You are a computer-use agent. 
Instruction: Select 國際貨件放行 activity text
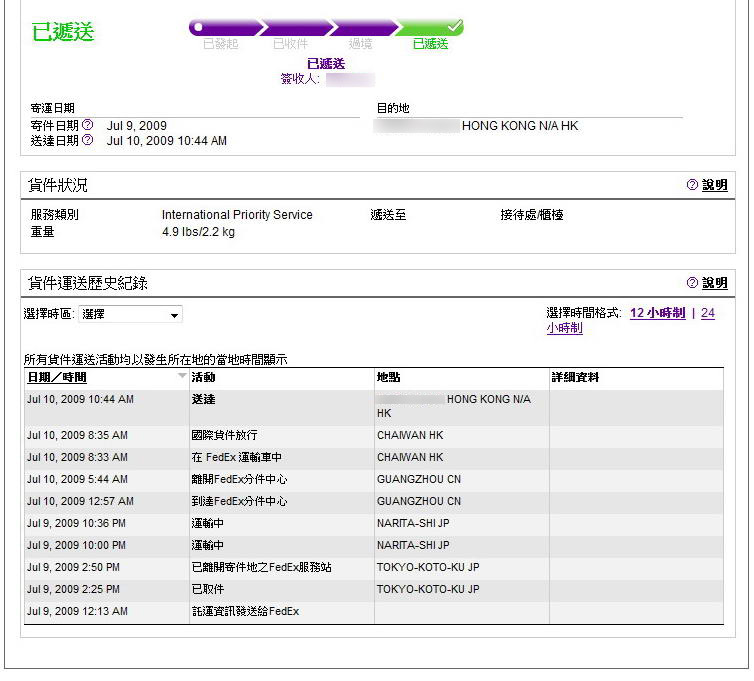[224, 435]
